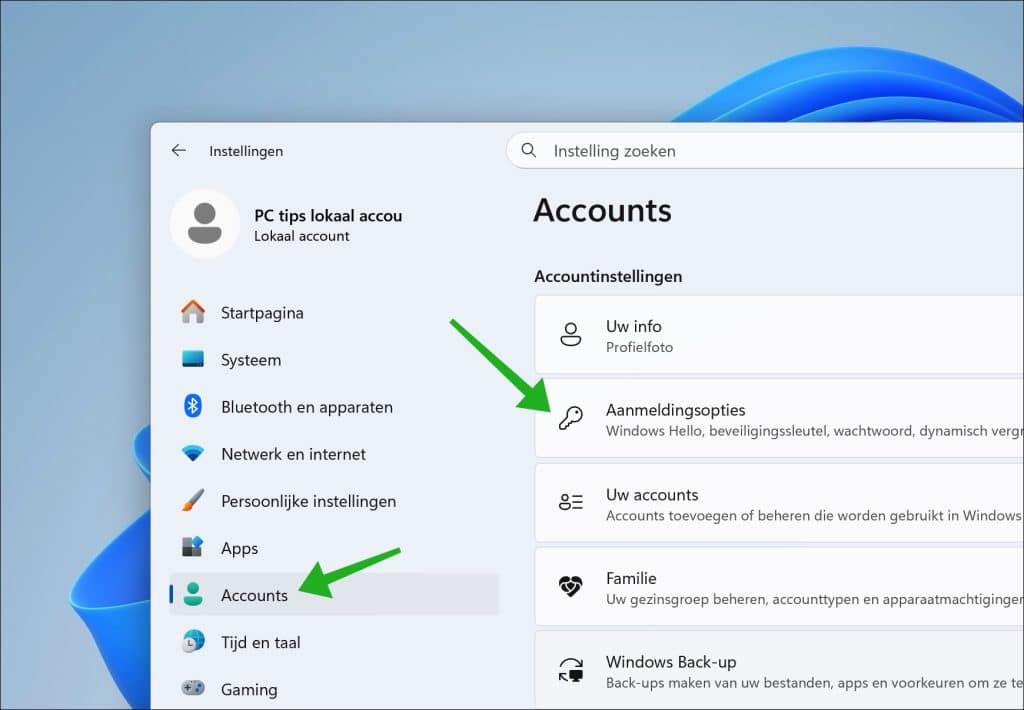
Task: Select Apps in the sidebar
Action: coord(334,547)
